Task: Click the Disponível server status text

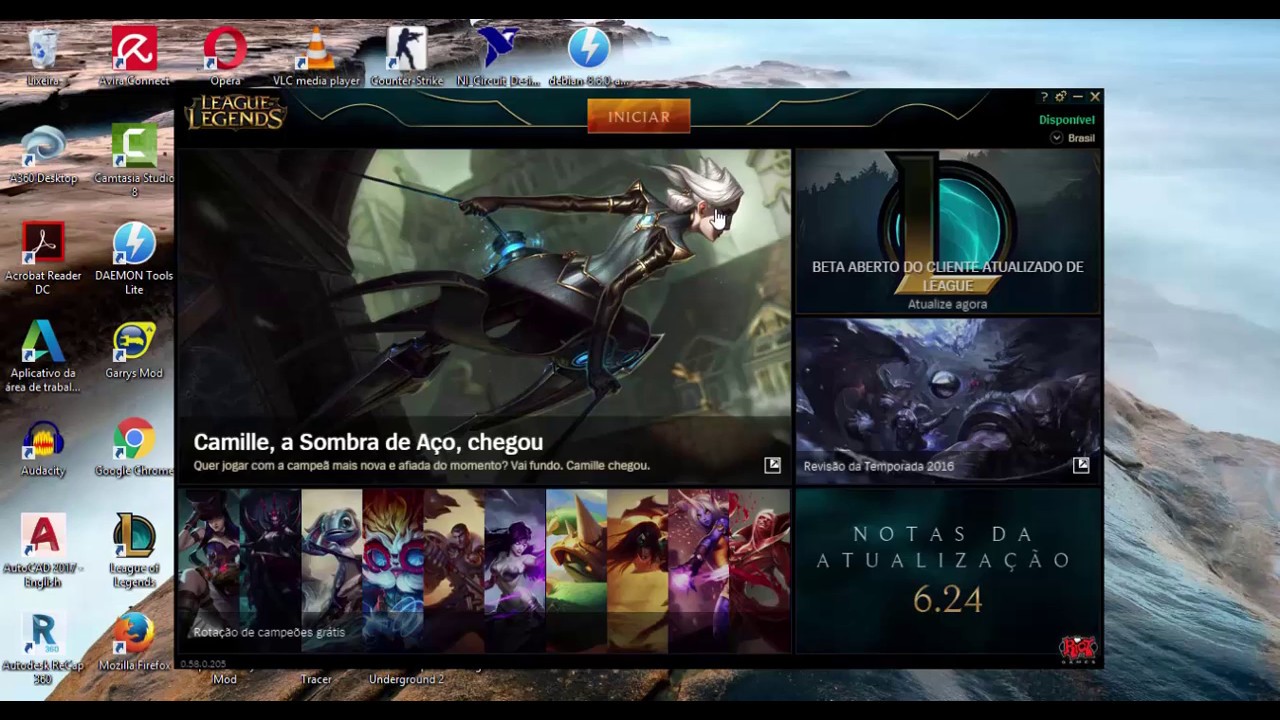Action: pos(1066,120)
